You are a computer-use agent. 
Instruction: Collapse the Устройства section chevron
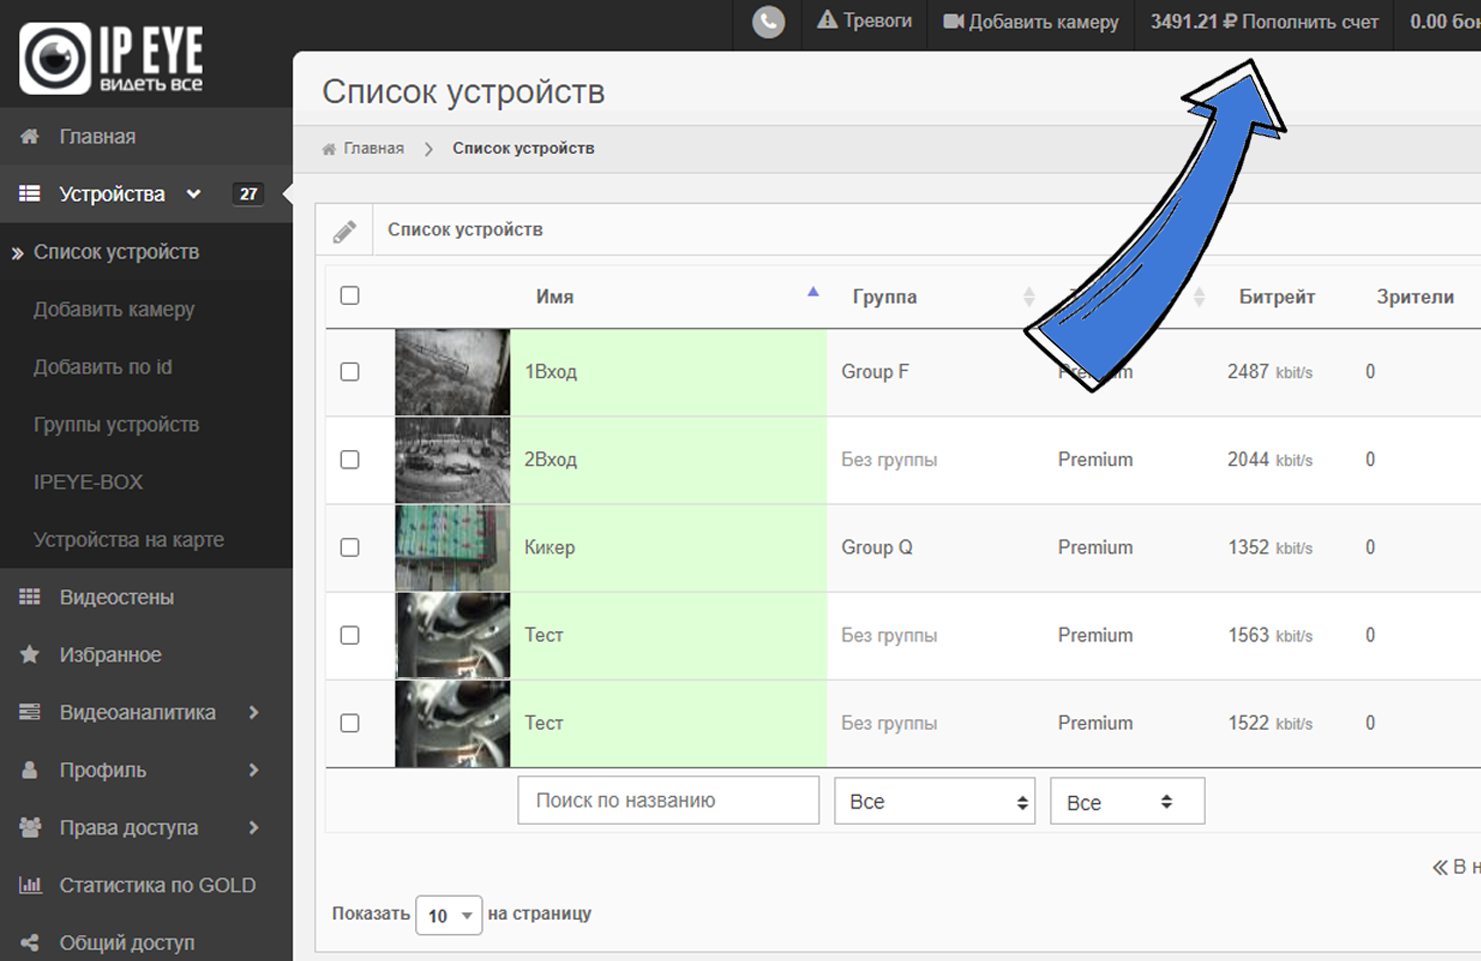[x=193, y=193]
